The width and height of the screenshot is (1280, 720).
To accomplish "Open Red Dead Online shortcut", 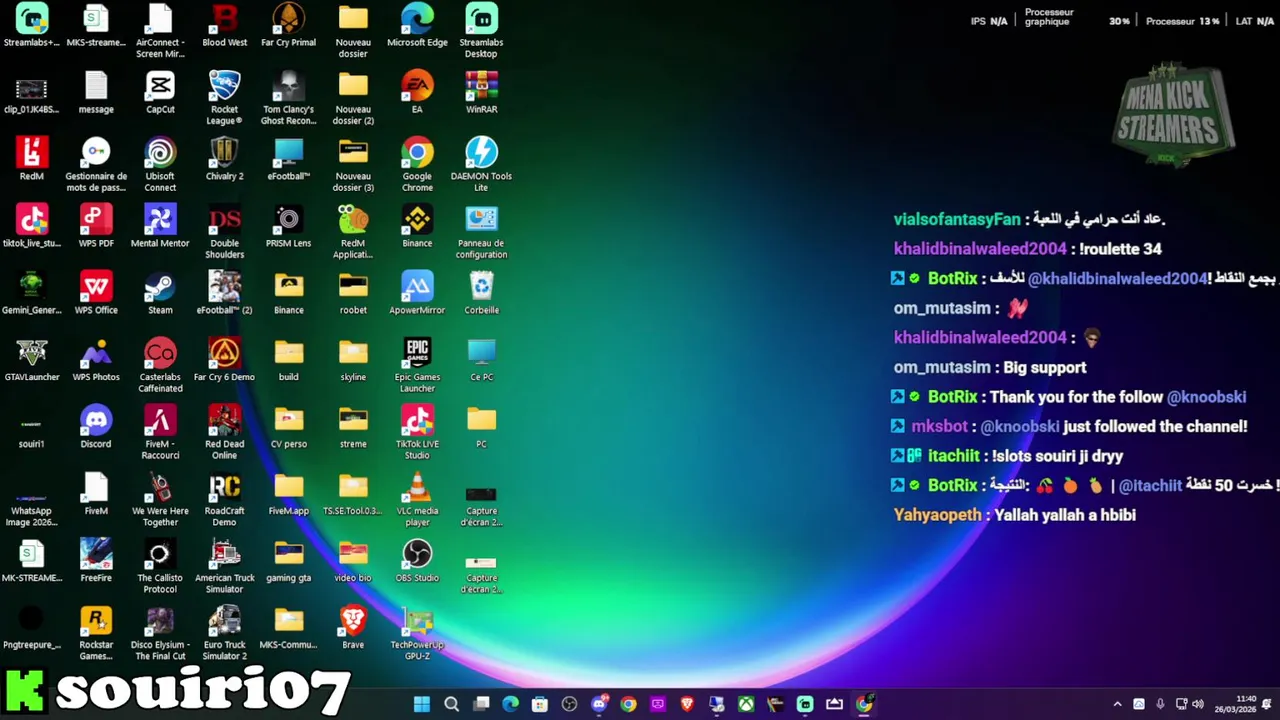I will tap(224, 433).
